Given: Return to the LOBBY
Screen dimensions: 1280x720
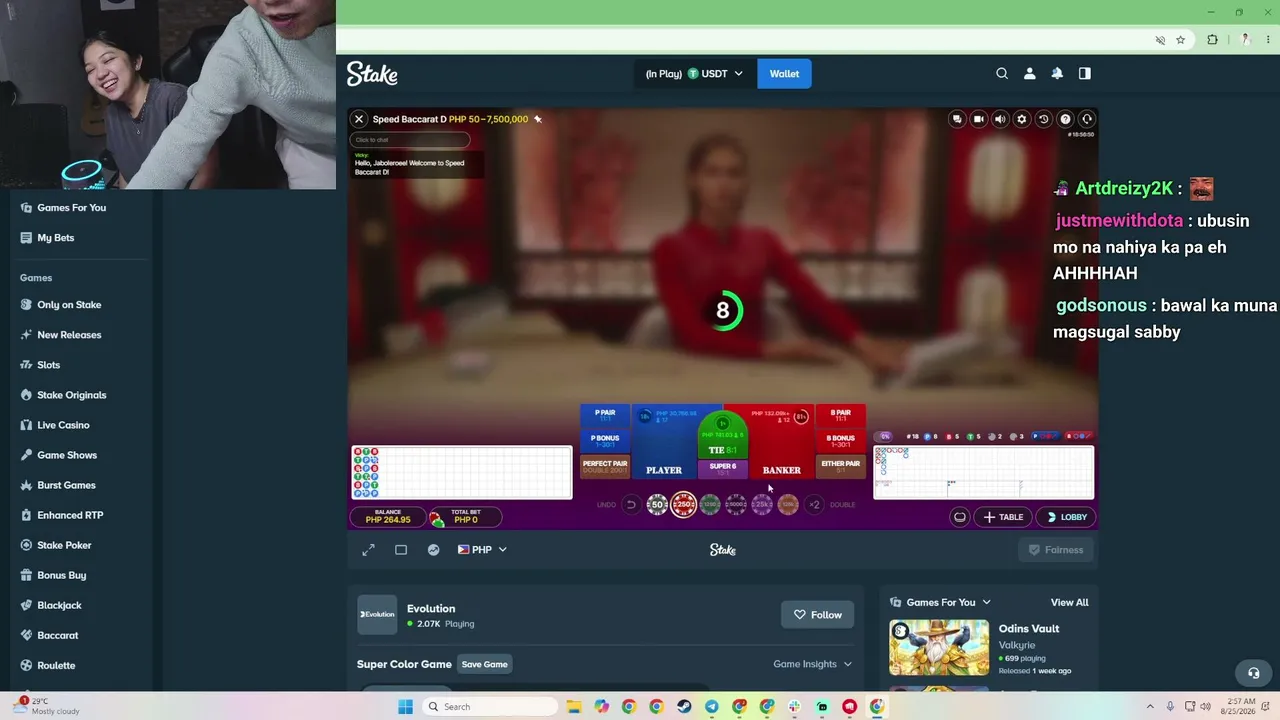Looking at the screenshot, I should (x=1067, y=517).
